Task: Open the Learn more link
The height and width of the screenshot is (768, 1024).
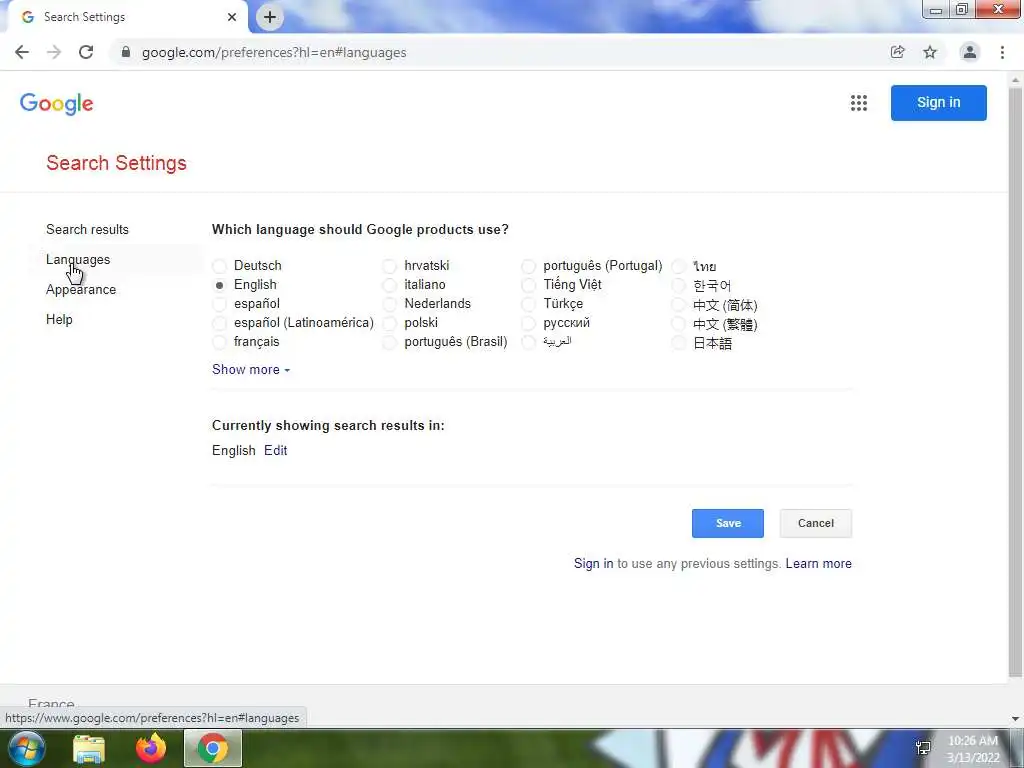Action: tap(818, 564)
